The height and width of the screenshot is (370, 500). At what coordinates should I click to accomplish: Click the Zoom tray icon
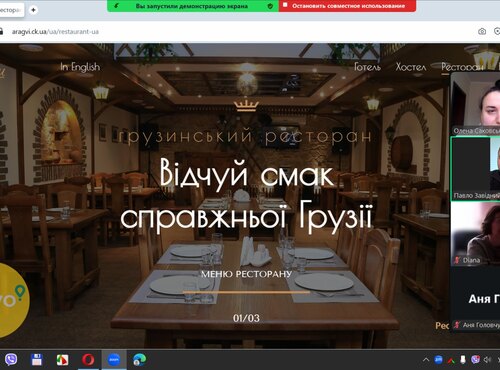pyautogui.click(x=438, y=359)
